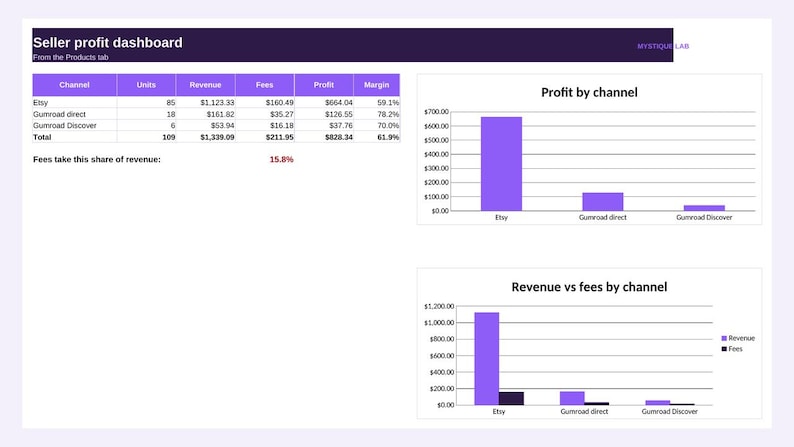The height and width of the screenshot is (447, 794).
Task: Click Etsy axis label under profit chart
Action: coord(501,217)
